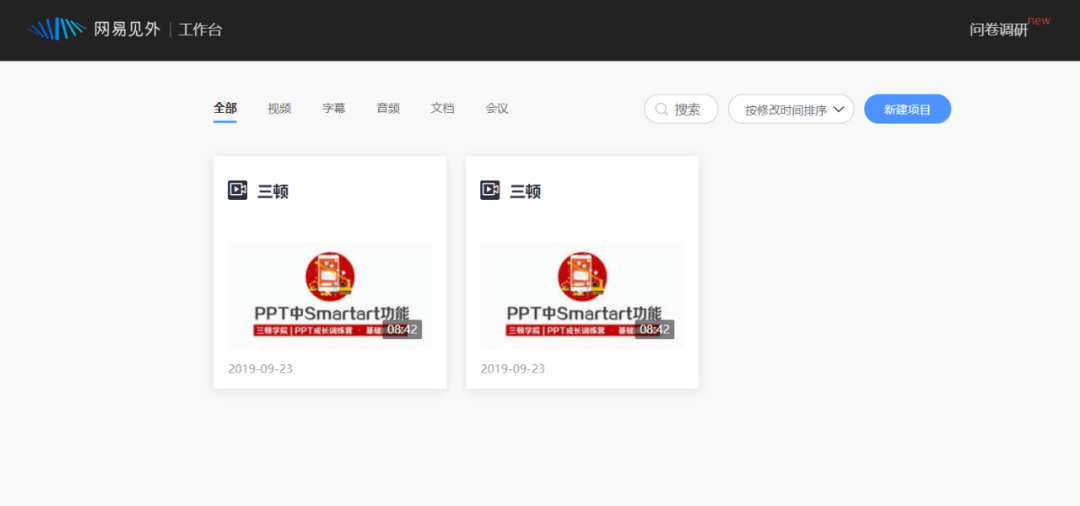Click the magnifier icon in the search box
1080x506 pixels.
click(x=661, y=109)
